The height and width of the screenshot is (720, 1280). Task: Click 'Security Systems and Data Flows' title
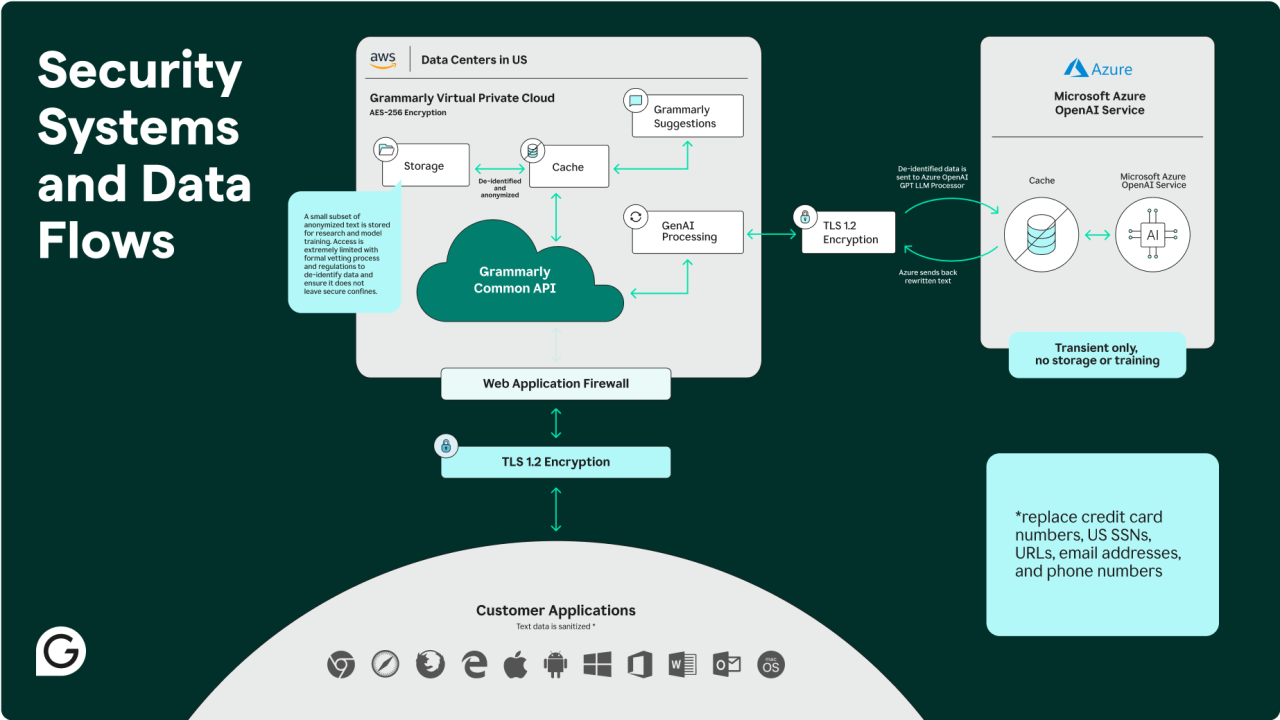(144, 156)
